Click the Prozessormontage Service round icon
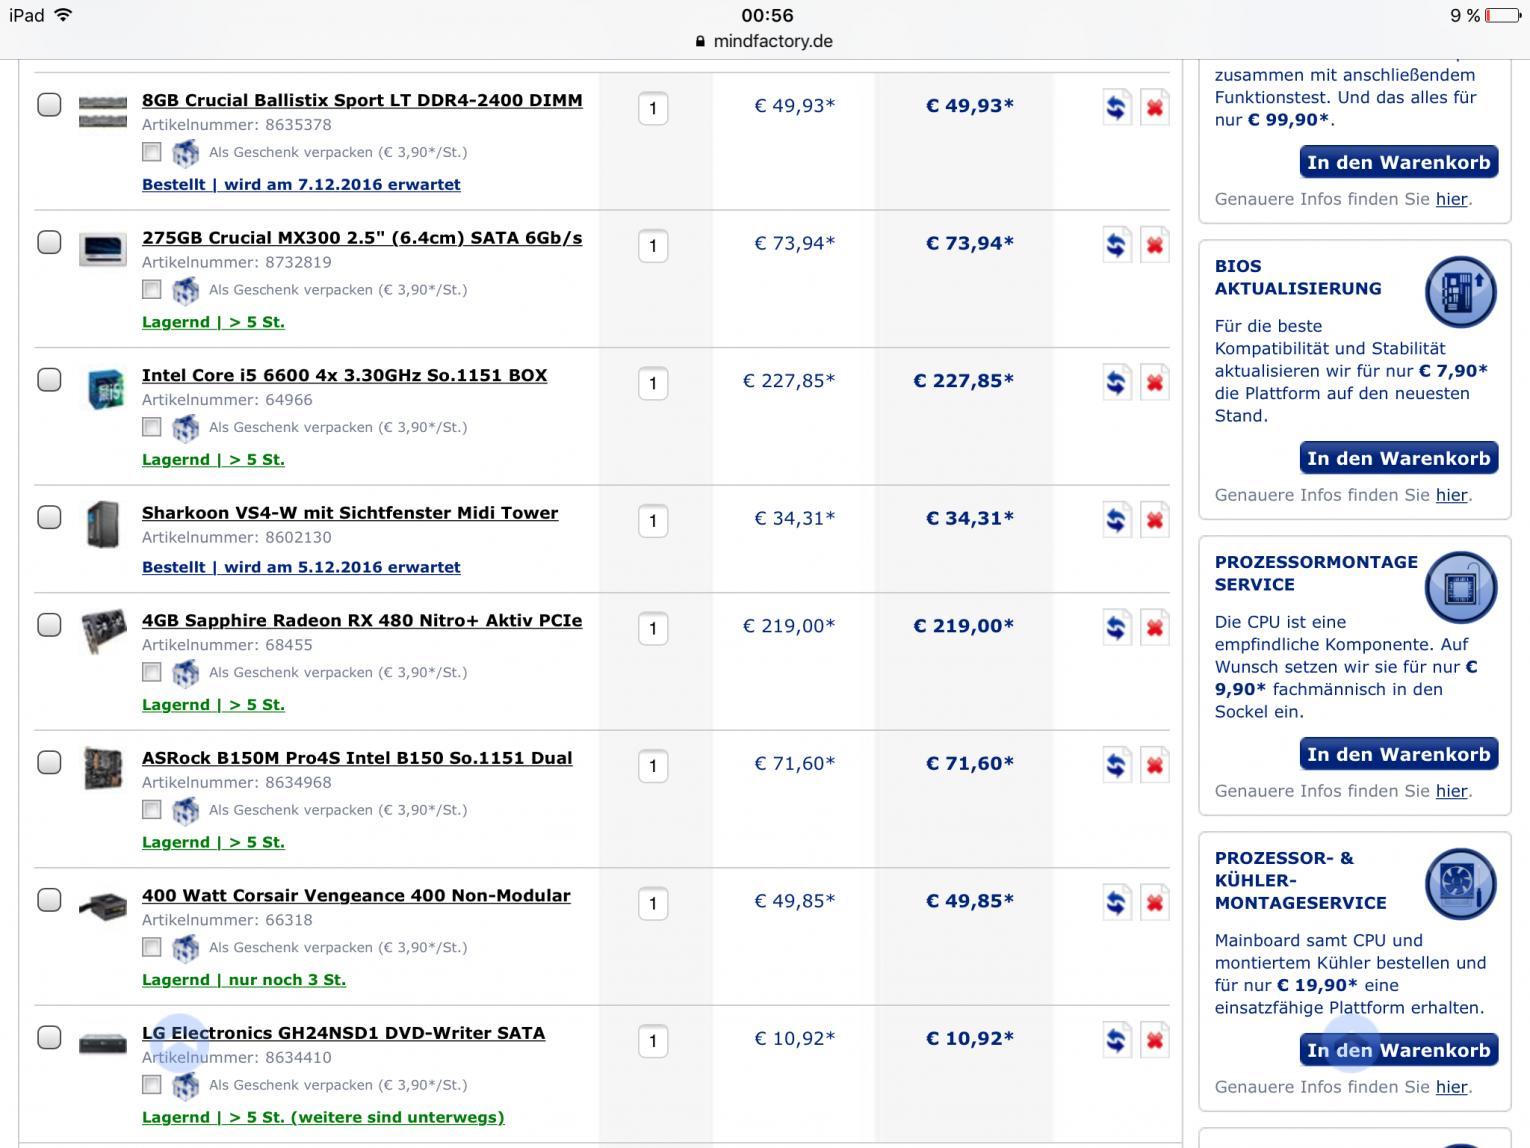Screen dimensions: 1530x1148 click(1460, 588)
